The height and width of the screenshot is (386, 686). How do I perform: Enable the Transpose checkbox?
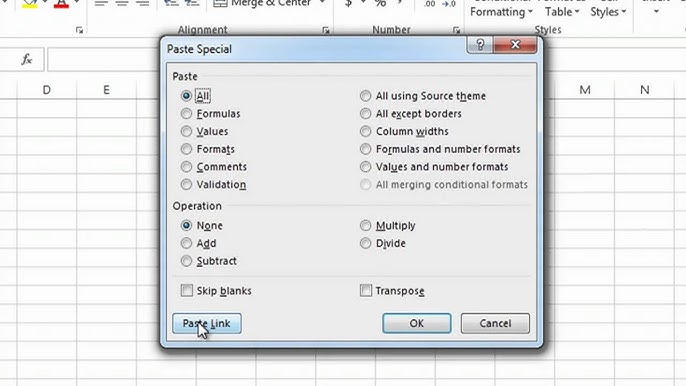coord(366,290)
